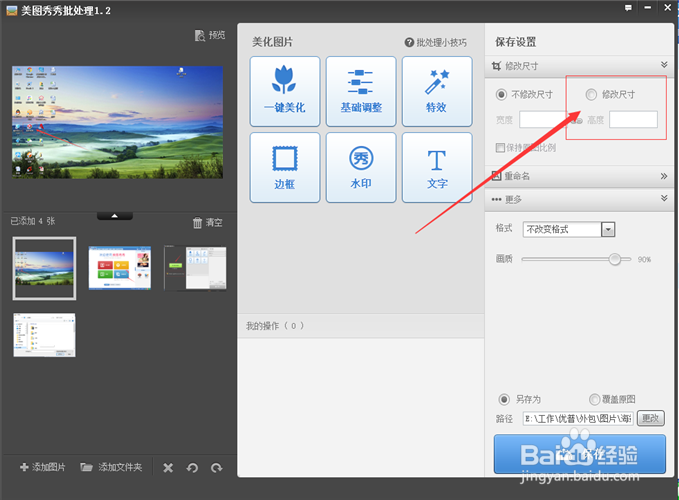Open the 特效 effects tool

point(437,91)
